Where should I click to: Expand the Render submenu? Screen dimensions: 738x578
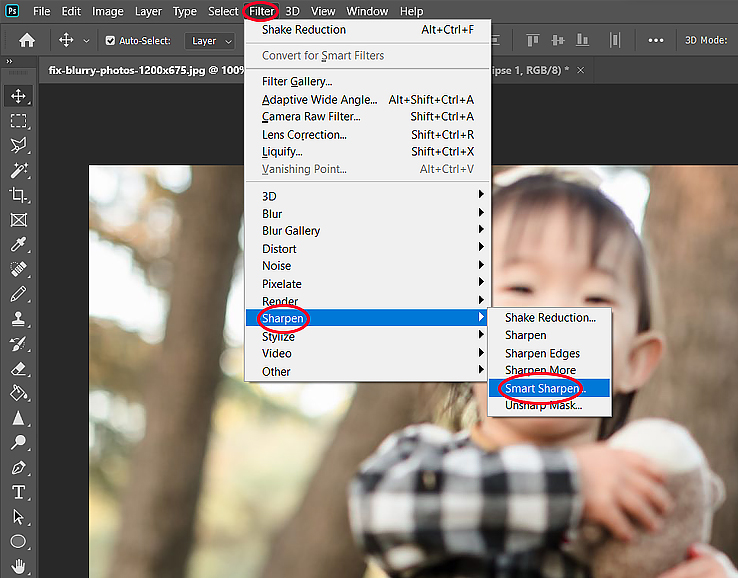[367, 301]
